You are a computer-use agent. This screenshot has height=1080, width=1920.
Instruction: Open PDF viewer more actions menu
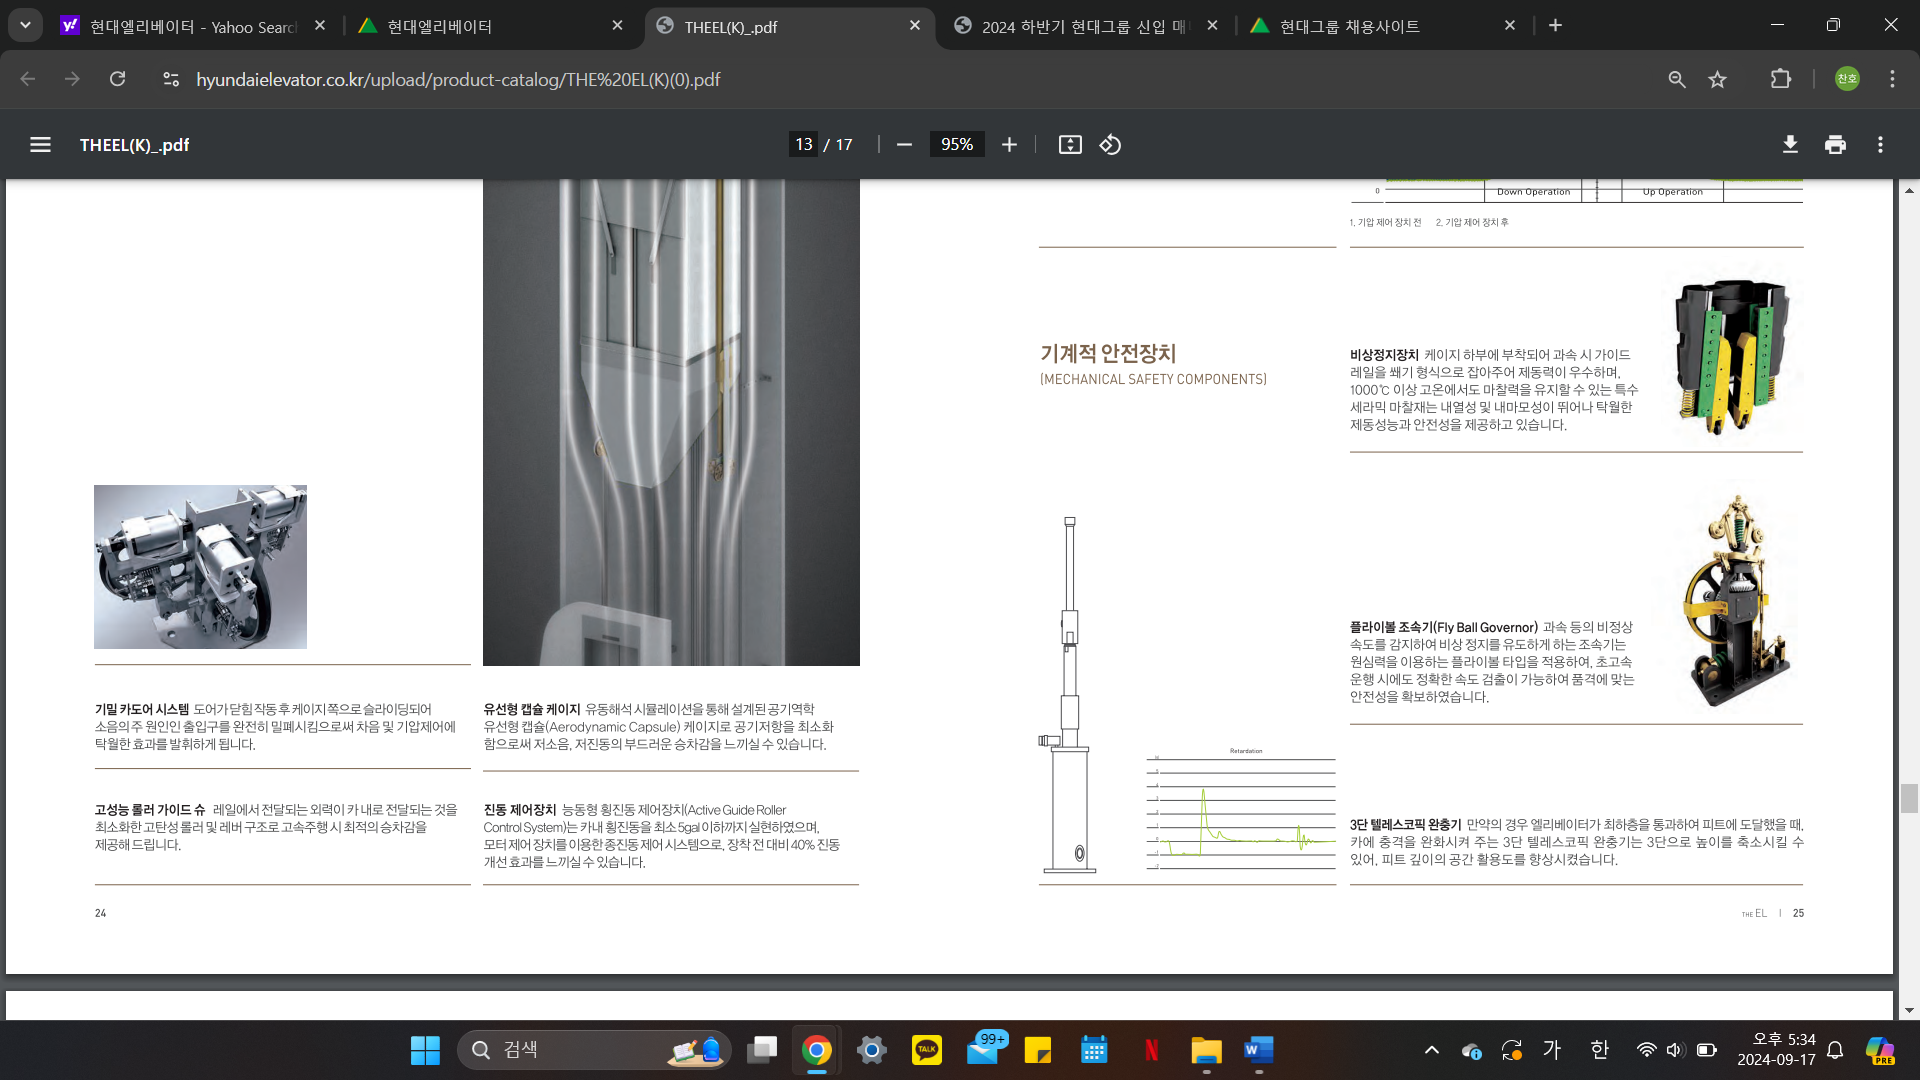click(x=1880, y=145)
